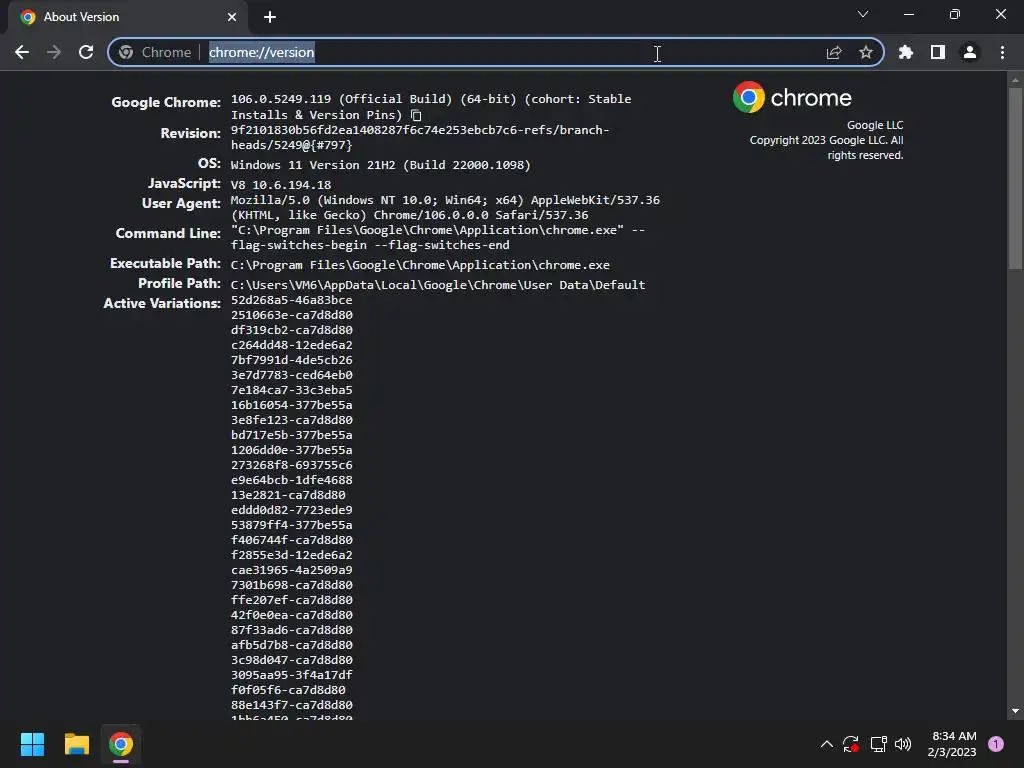Click variation '3e7d7783-ced64eb0'
The height and width of the screenshot is (768, 1024).
[x=291, y=376]
